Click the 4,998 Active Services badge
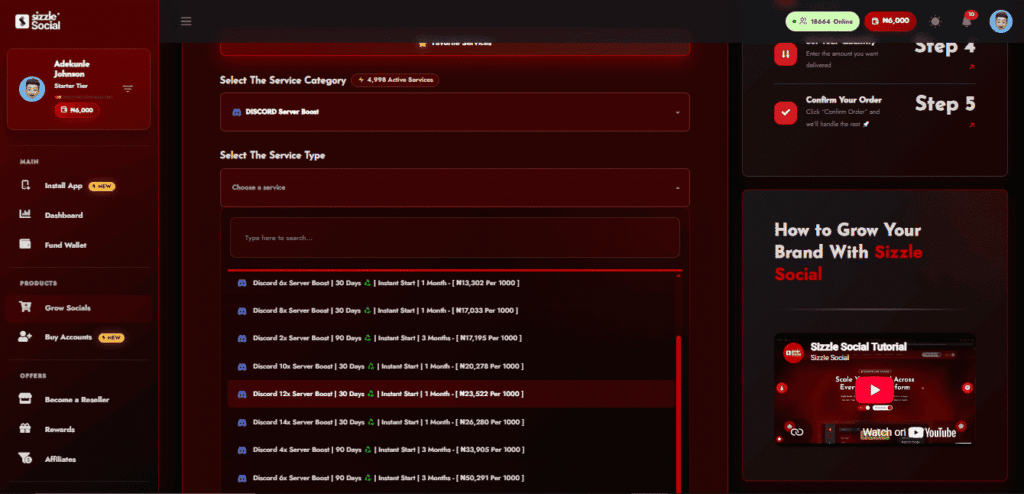The image size is (1024, 494). coord(395,80)
